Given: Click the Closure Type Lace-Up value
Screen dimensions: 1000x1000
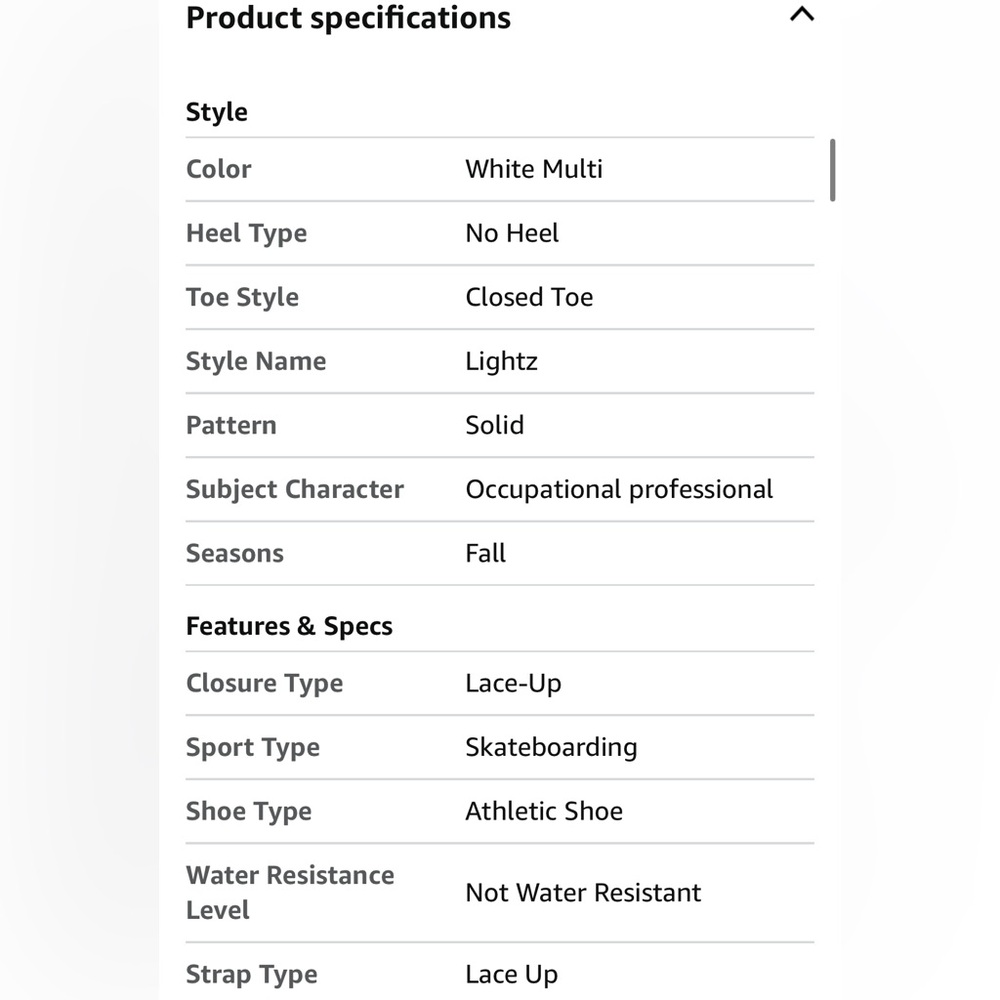Looking at the screenshot, I should 513,683.
